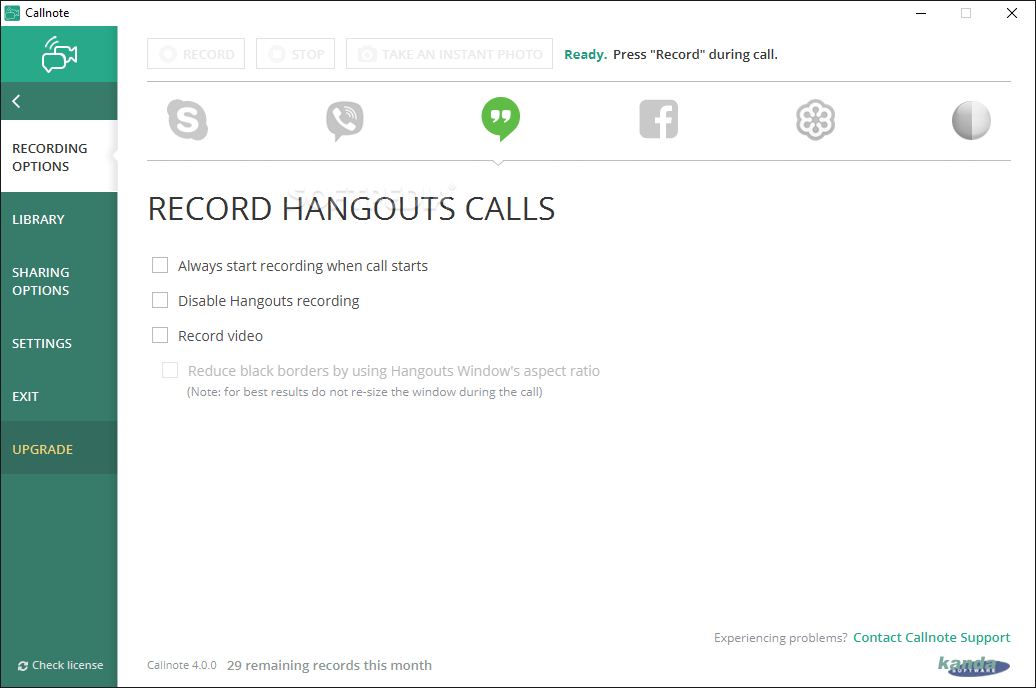
Task: Select the Facebook recording icon
Action: 659,119
